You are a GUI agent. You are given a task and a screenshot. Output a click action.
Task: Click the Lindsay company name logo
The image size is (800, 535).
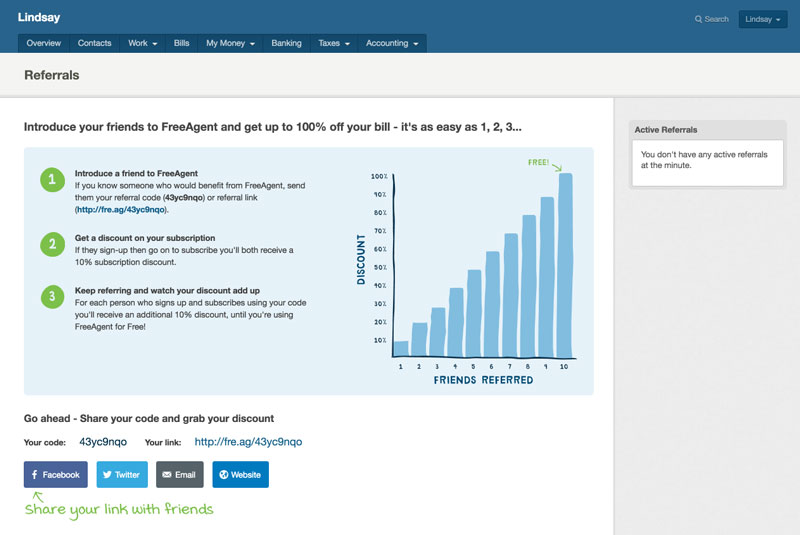pyautogui.click(x=39, y=17)
